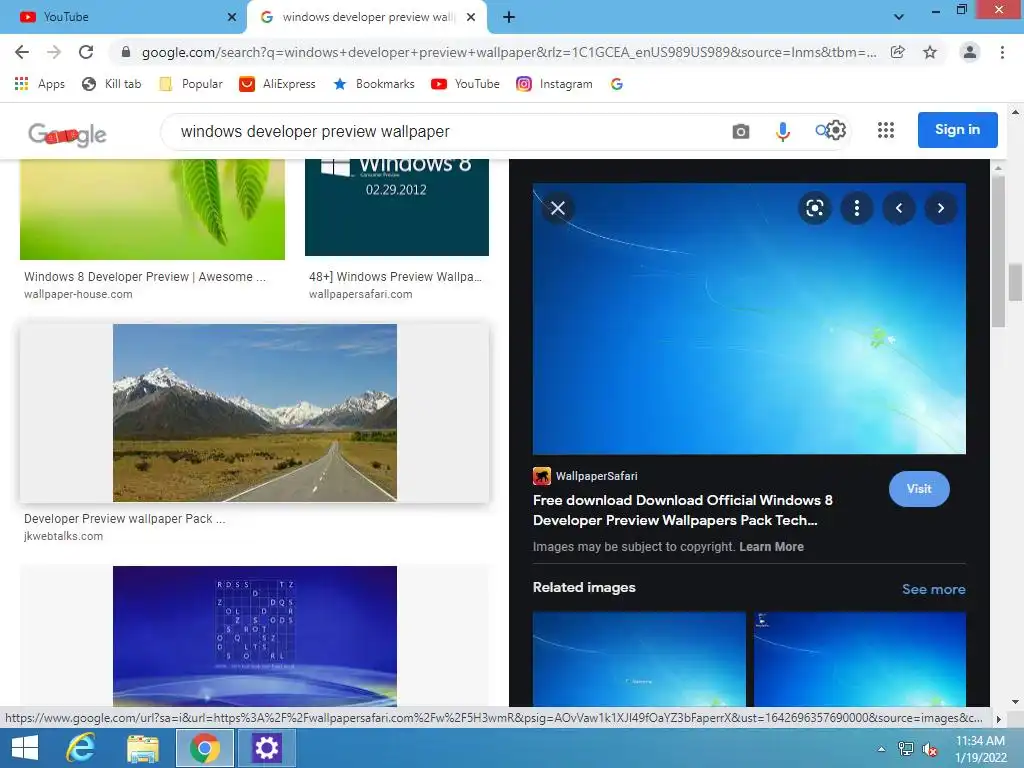Screen dimensions: 1024x768
Task: Open the YouTube bookmark in bookmarks bar
Action: coord(465,84)
